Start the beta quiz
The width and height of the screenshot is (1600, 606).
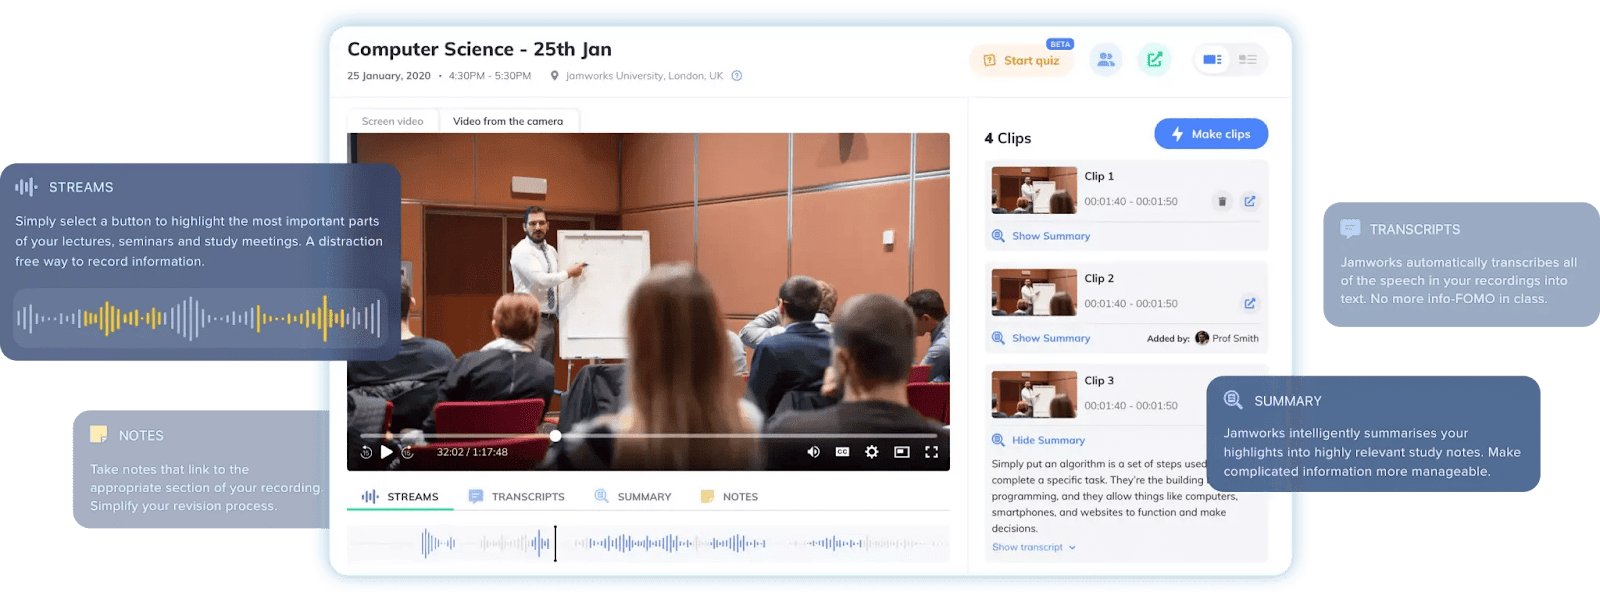pos(1022,61)
